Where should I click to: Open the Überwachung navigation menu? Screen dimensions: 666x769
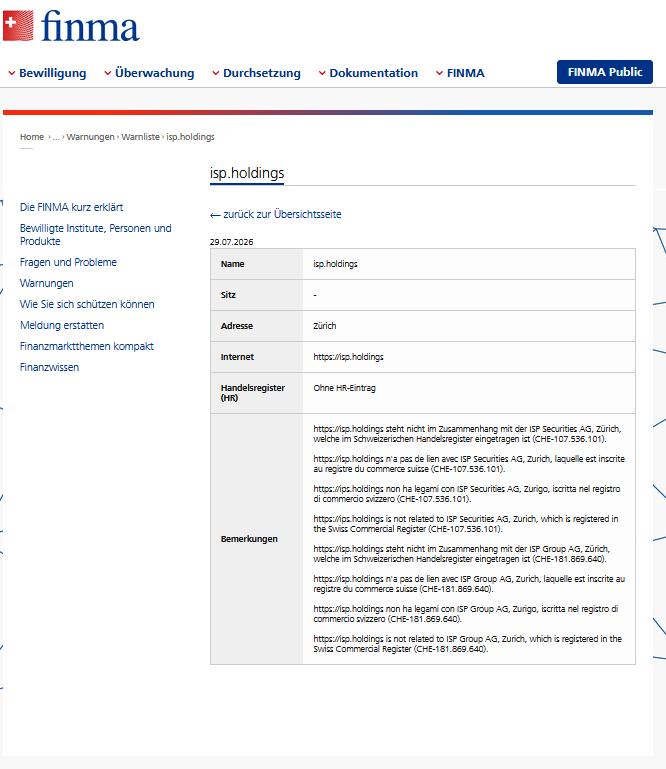[x=154, y=73]
